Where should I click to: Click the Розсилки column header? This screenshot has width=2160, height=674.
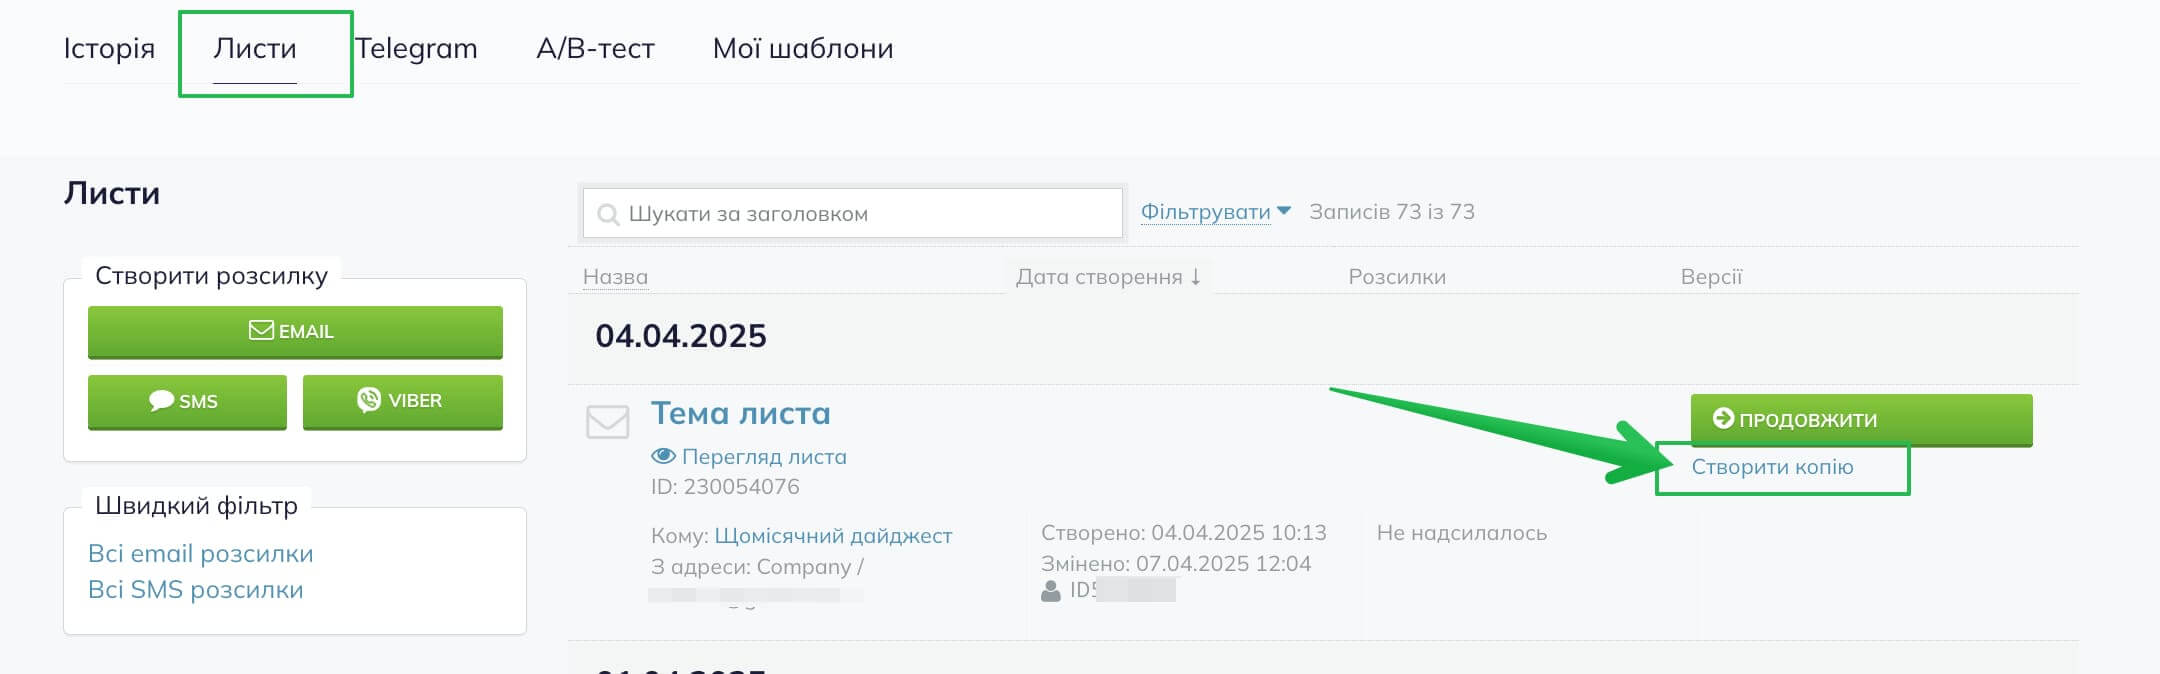tap(1397, 277)
